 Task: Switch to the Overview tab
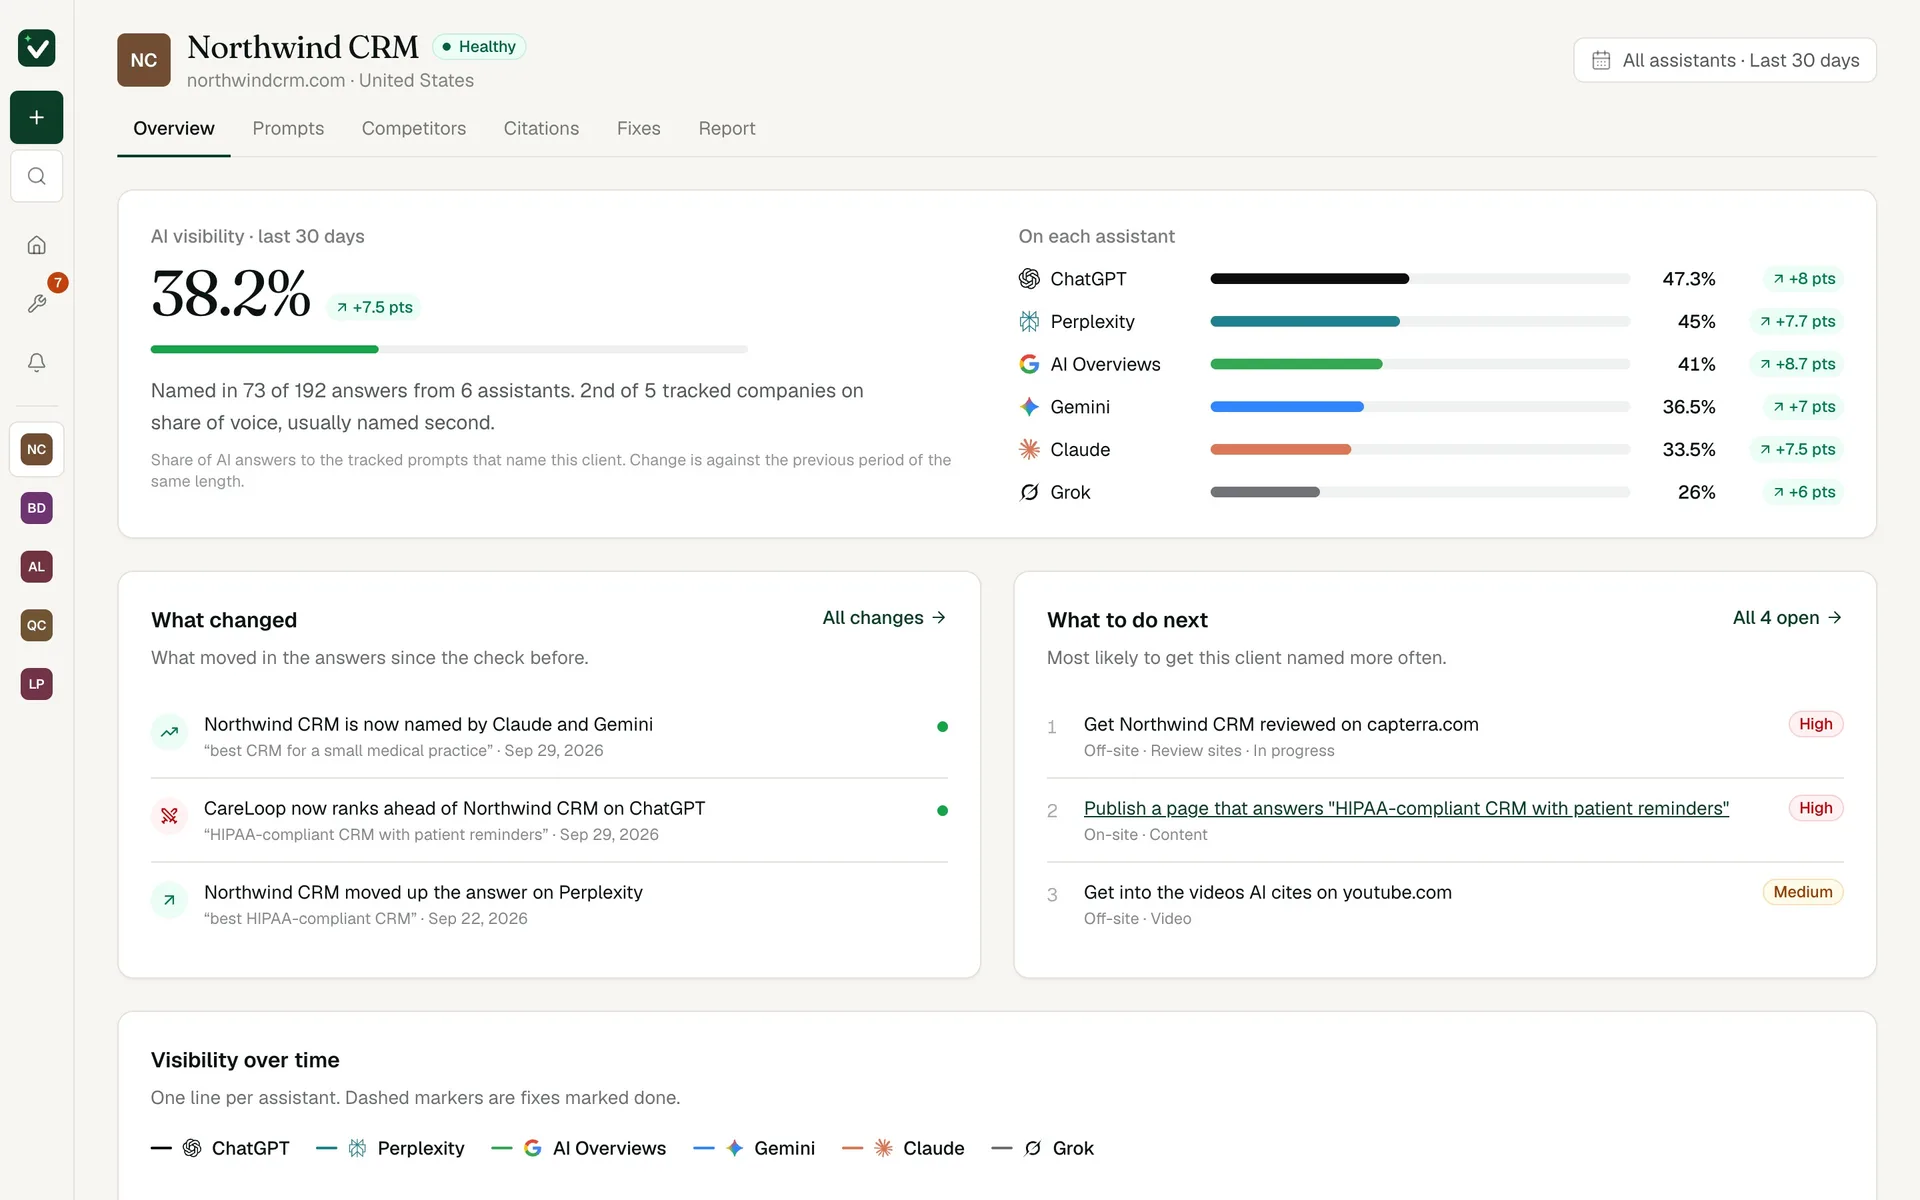coord(174,128)
